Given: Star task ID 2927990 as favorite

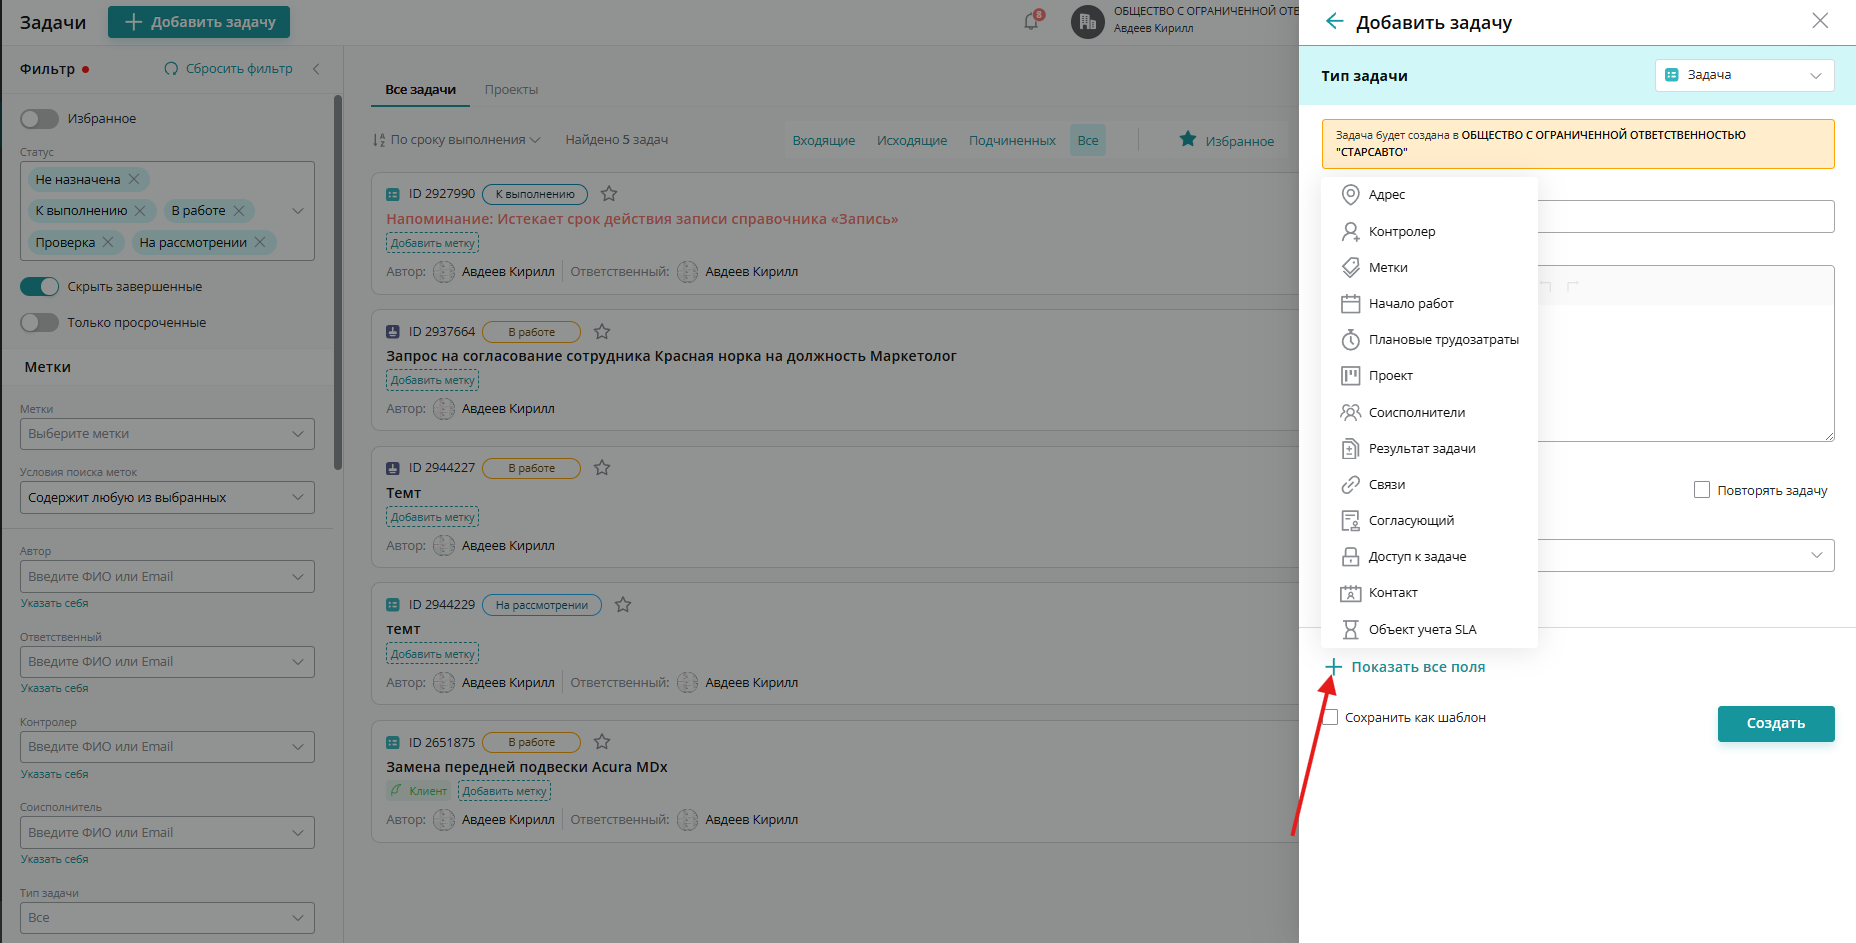Looking at the screenshot, I should 609,194.
